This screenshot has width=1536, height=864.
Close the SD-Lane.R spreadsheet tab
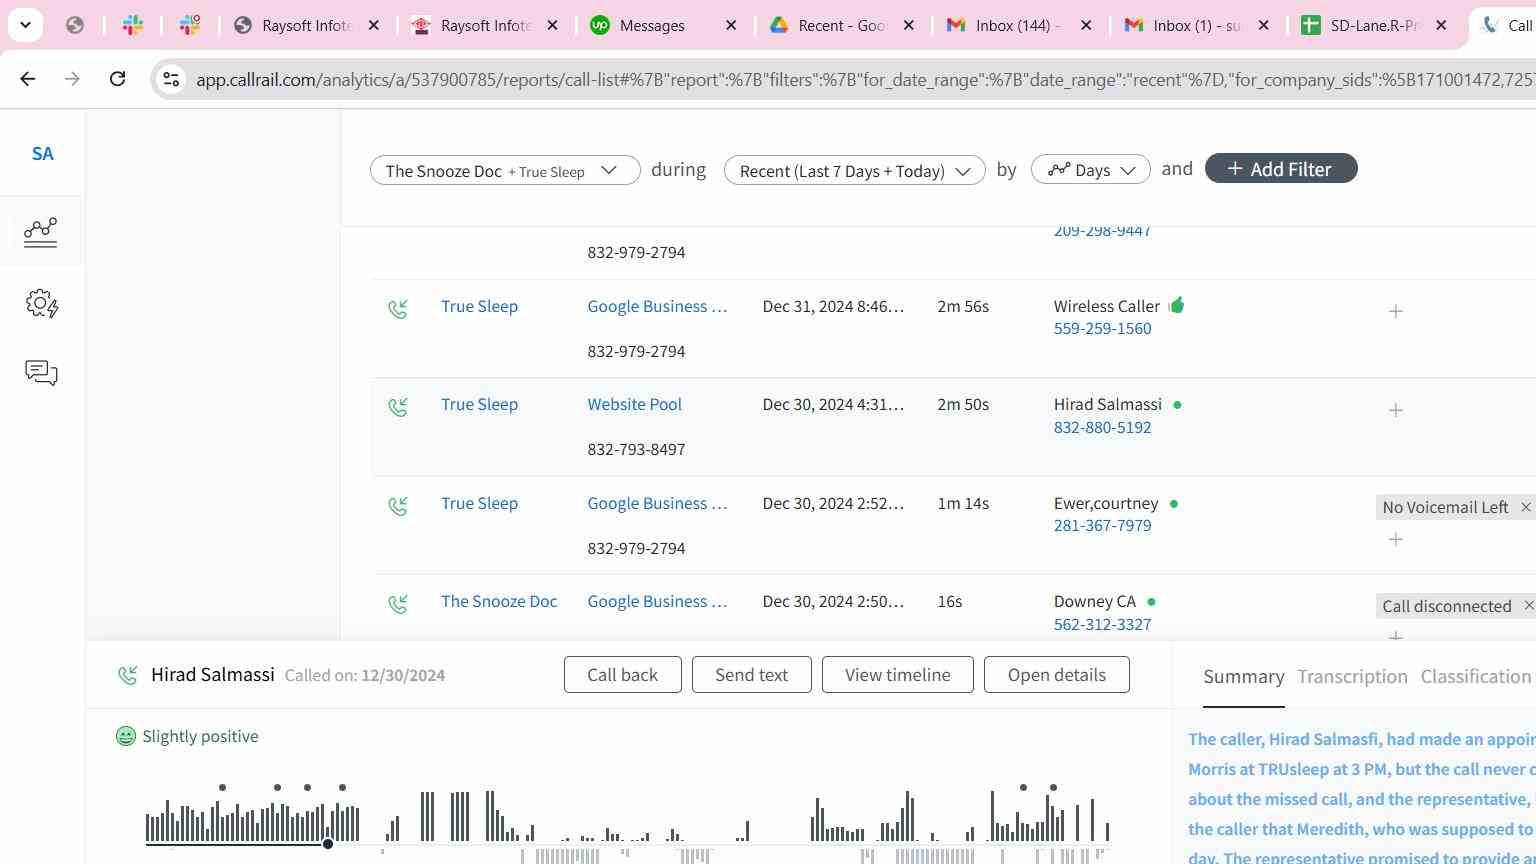pos(1441,25)
